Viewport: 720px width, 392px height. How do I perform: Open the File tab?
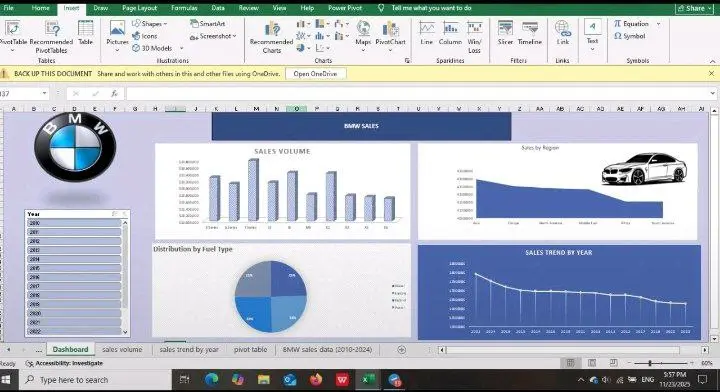click(8, 8)
